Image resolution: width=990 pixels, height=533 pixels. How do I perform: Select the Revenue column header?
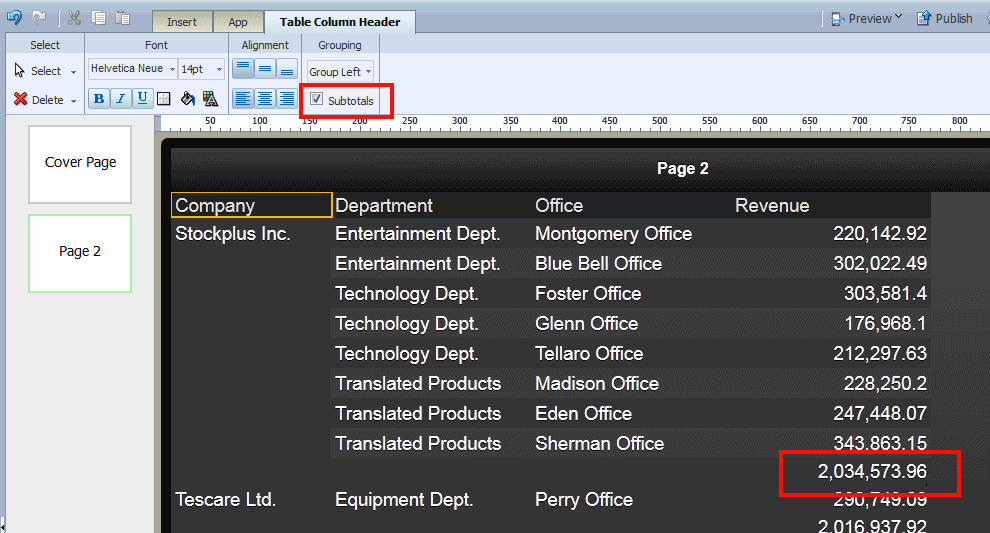(x=772, y=205)
